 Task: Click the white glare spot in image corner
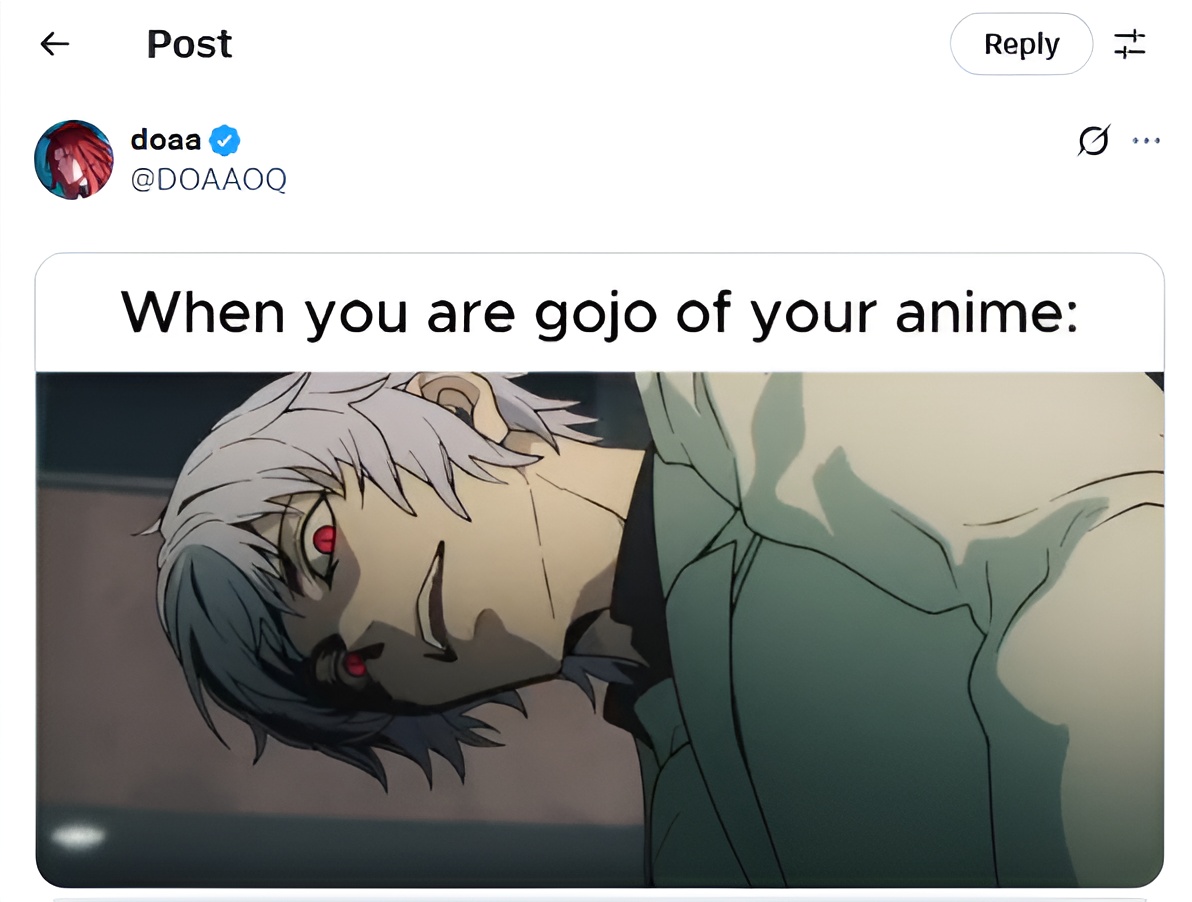pyautogui.click(x=78, y=836)
